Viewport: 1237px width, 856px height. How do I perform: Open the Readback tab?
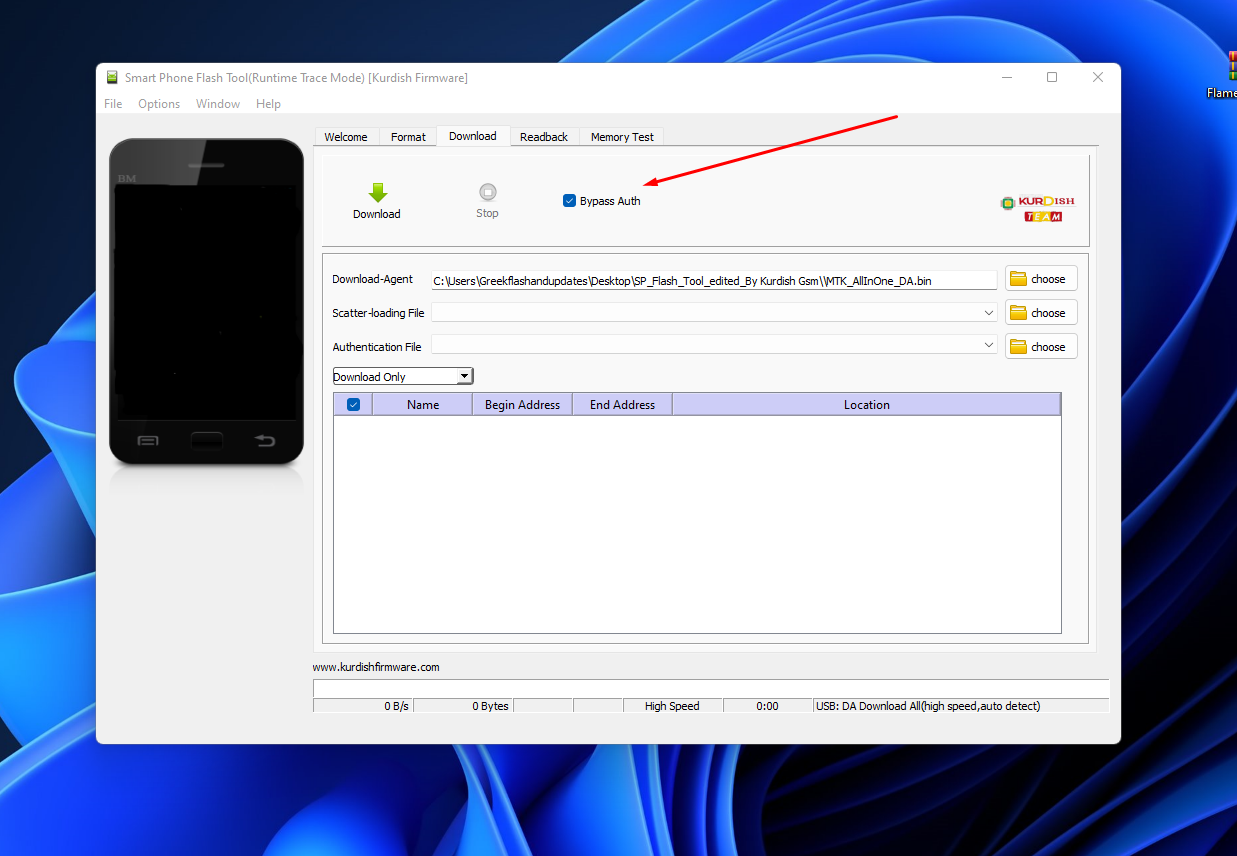[x=543, y=137]
